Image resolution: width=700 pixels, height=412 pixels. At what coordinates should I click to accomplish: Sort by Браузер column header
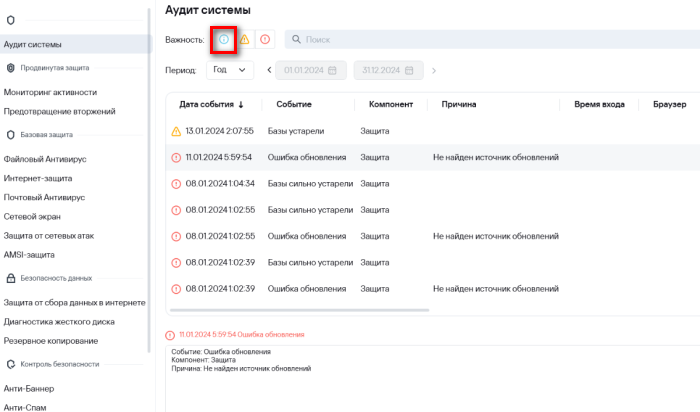point(670,104)
